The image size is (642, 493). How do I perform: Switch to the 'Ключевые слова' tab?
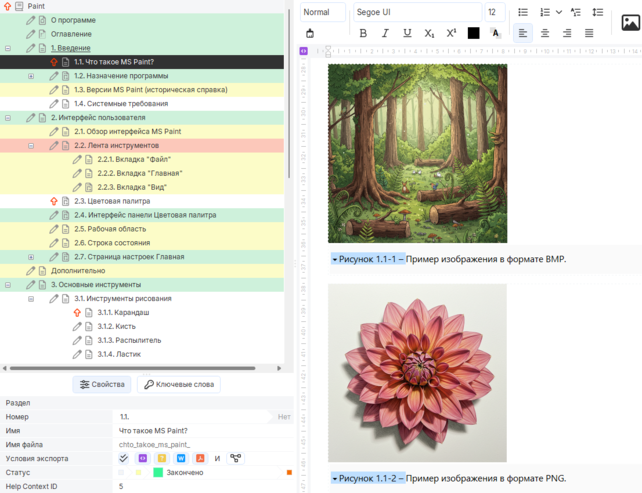click(x=179, y=384)
